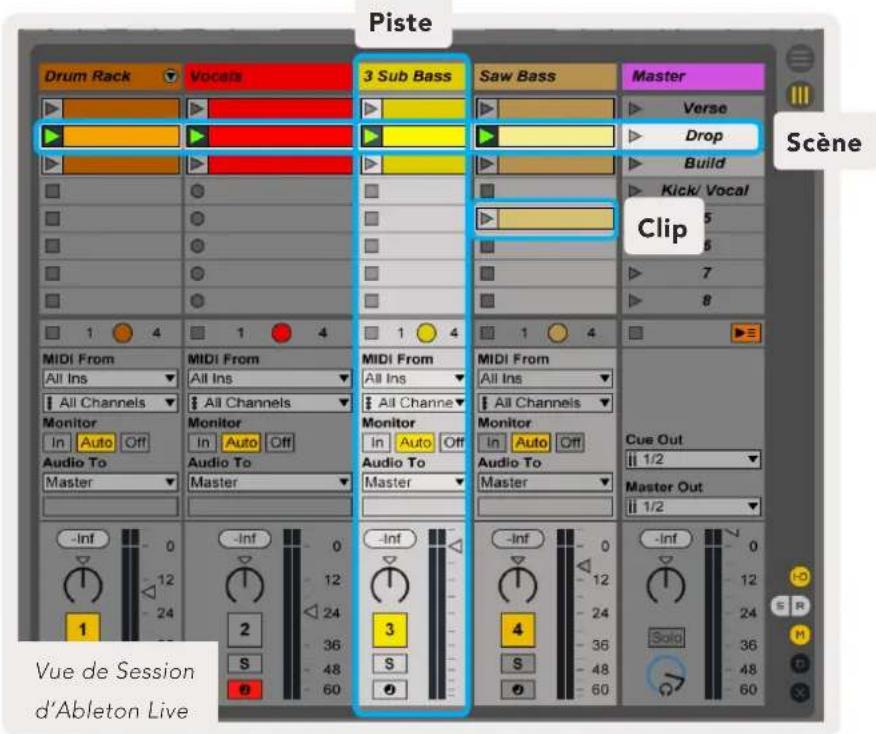Click Back to Arrangement orange button
The width and height of the screenshot is (876, 734).
tap(746, 333)
